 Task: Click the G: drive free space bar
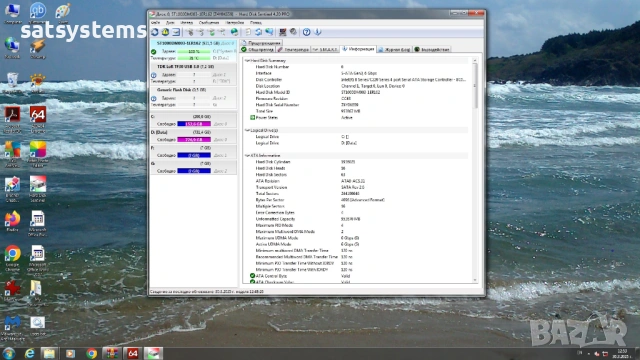[194, 171]
